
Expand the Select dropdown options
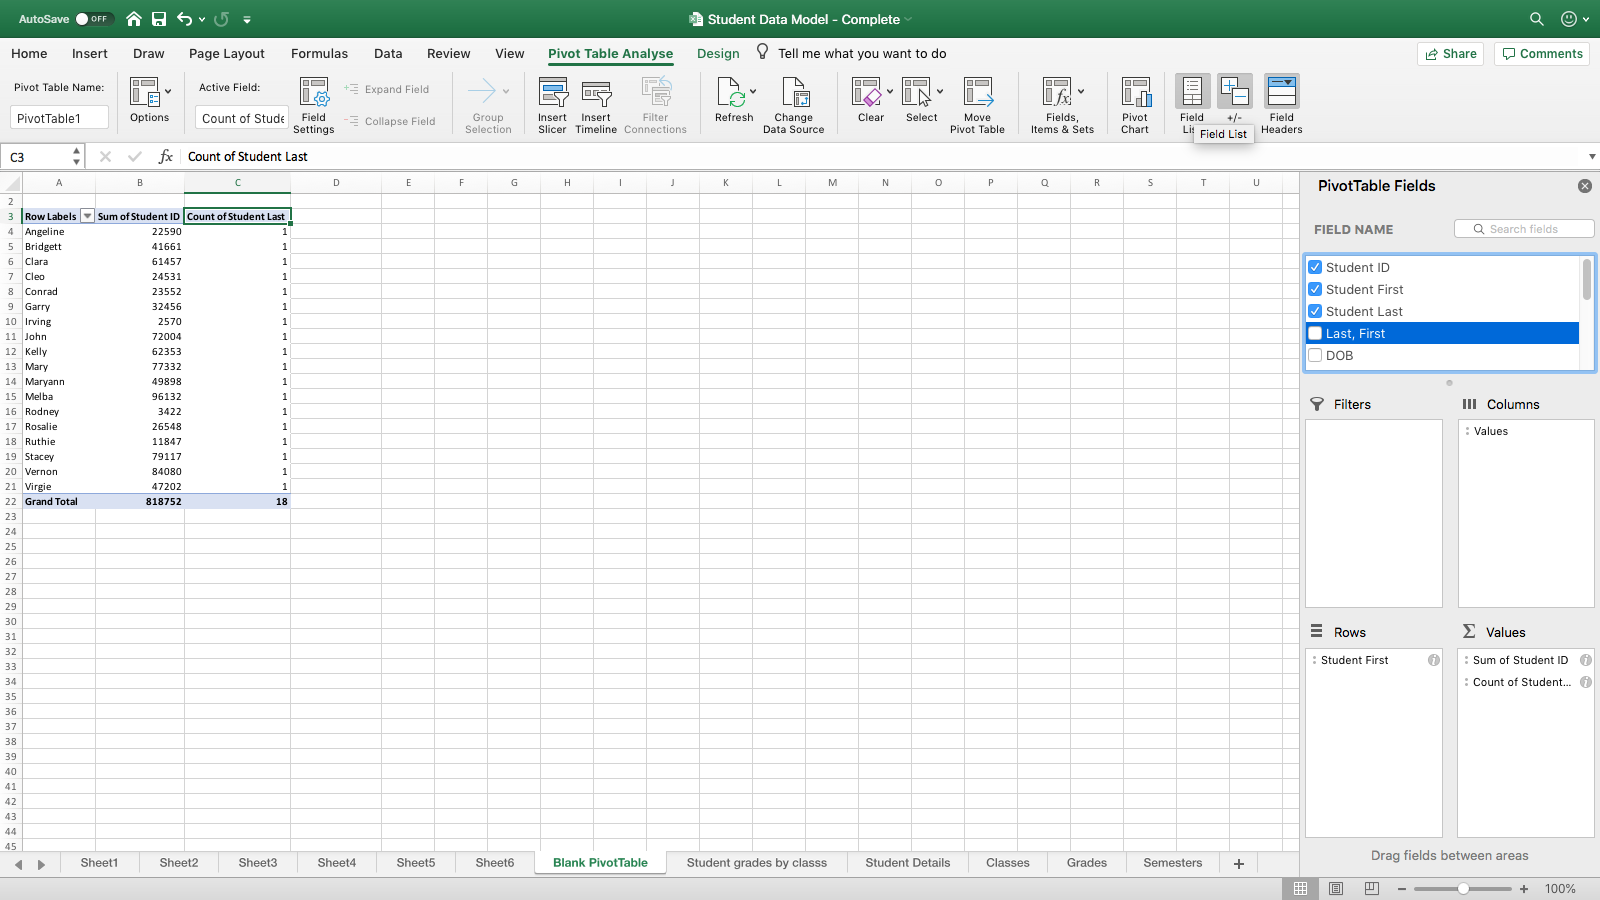tap(938, 92)
